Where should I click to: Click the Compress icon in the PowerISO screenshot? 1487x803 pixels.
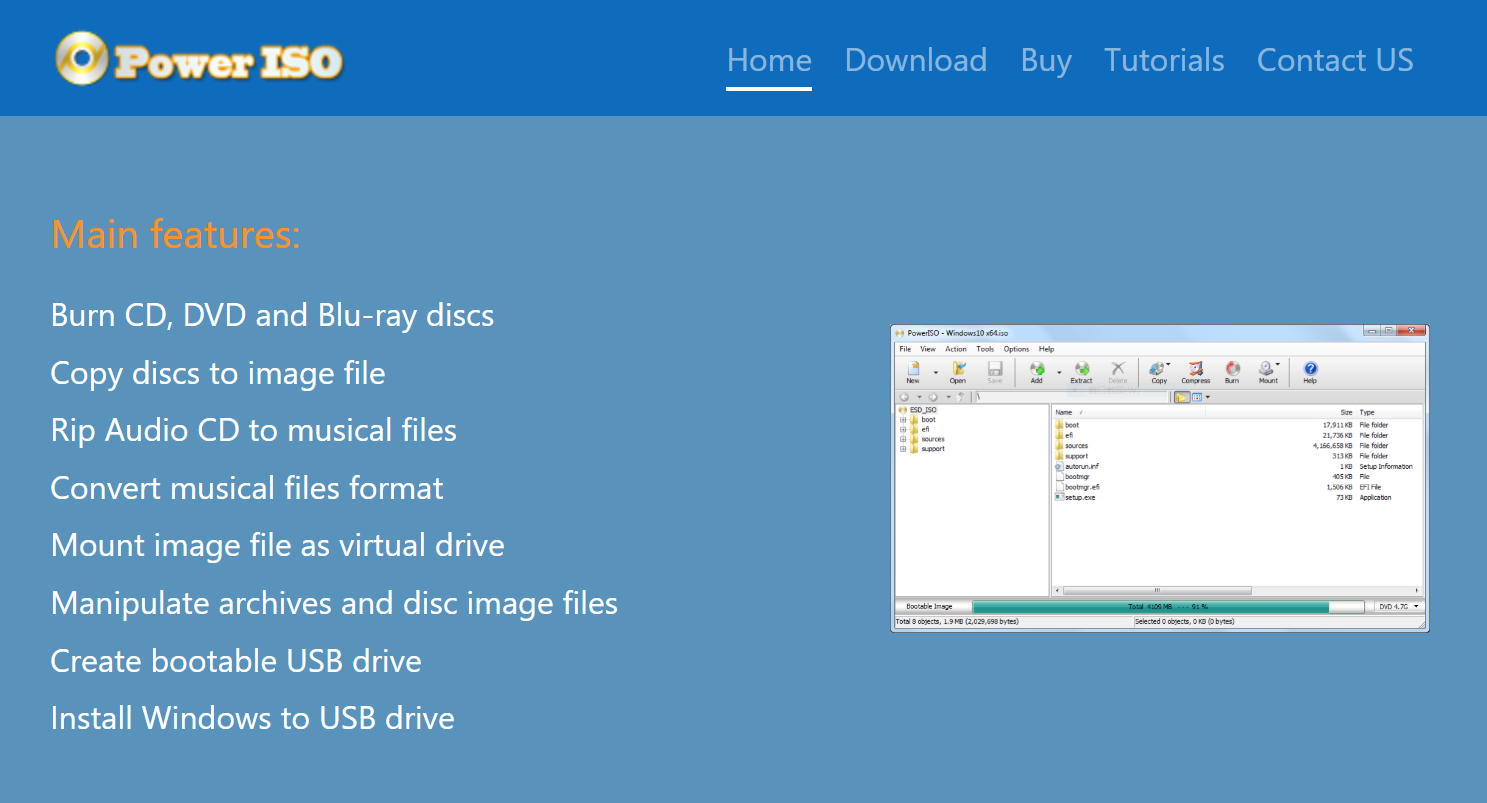tap(1196, 372)
